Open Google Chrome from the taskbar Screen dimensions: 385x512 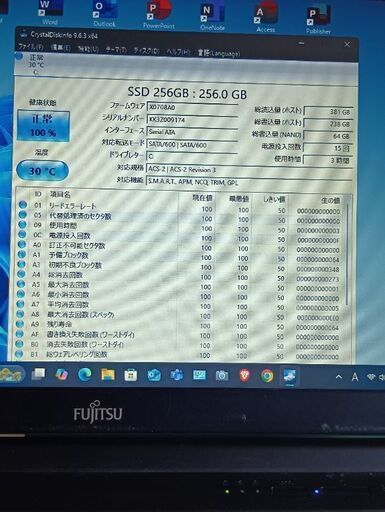267,376
